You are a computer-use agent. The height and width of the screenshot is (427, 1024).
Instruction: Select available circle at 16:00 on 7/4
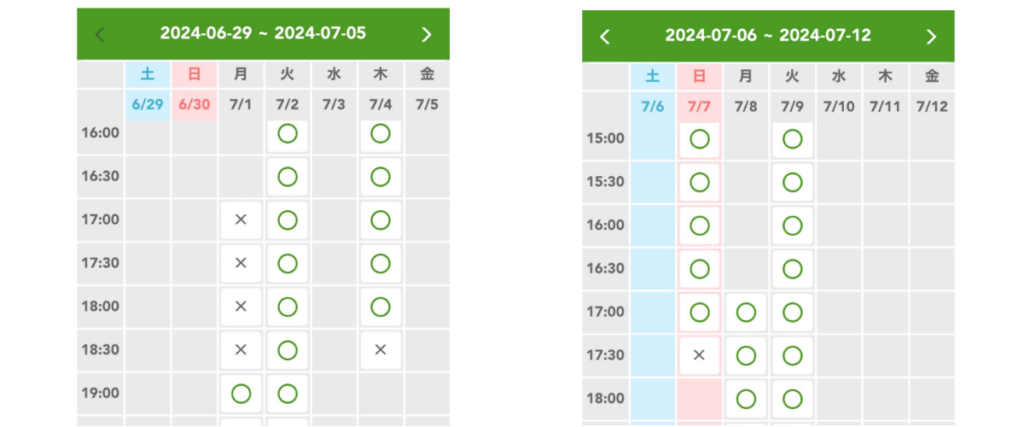pos(380,133)
